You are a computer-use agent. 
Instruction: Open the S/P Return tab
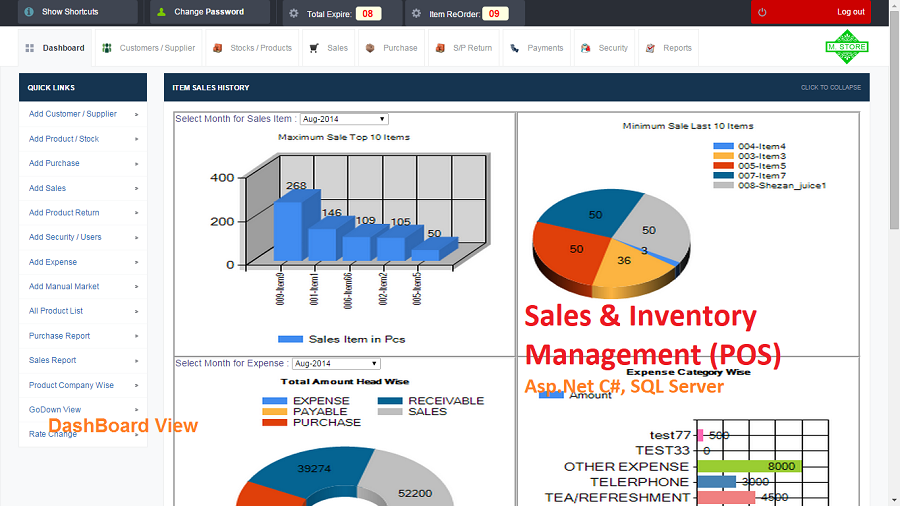[463, 48]
